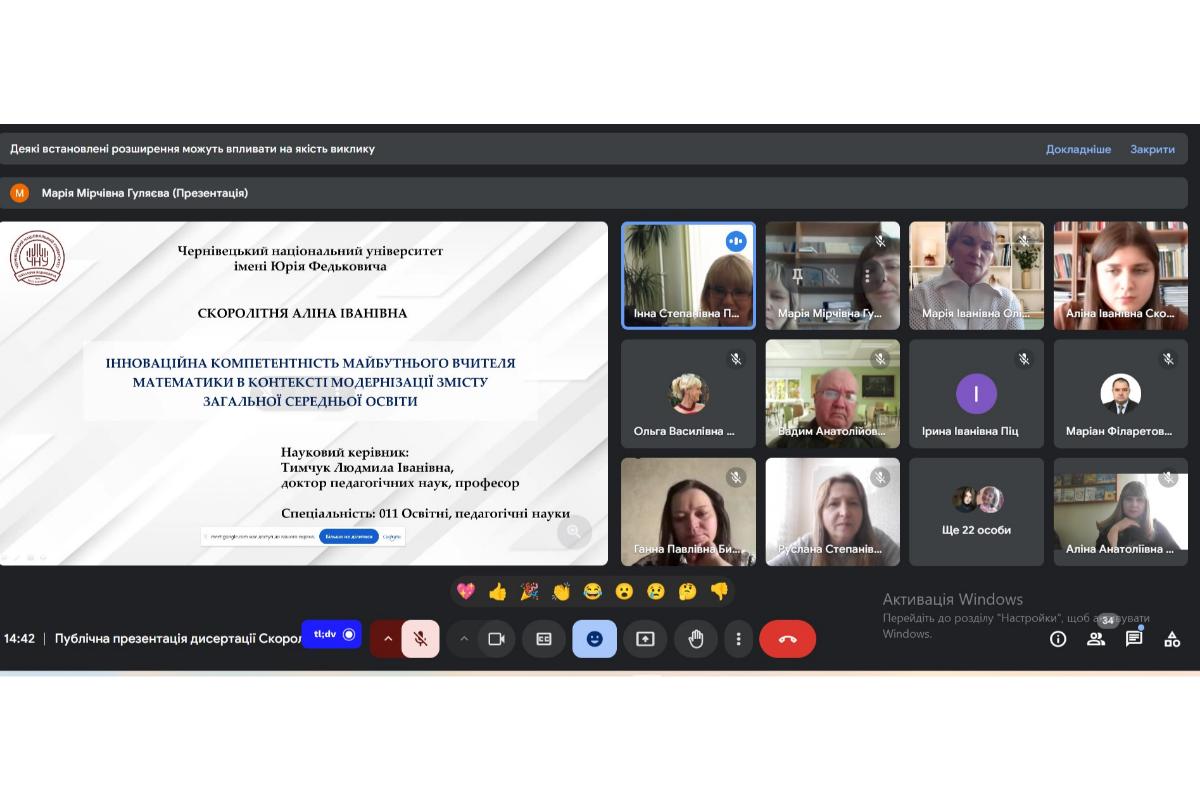Raise your hand in the meeting

coord(696,639)
